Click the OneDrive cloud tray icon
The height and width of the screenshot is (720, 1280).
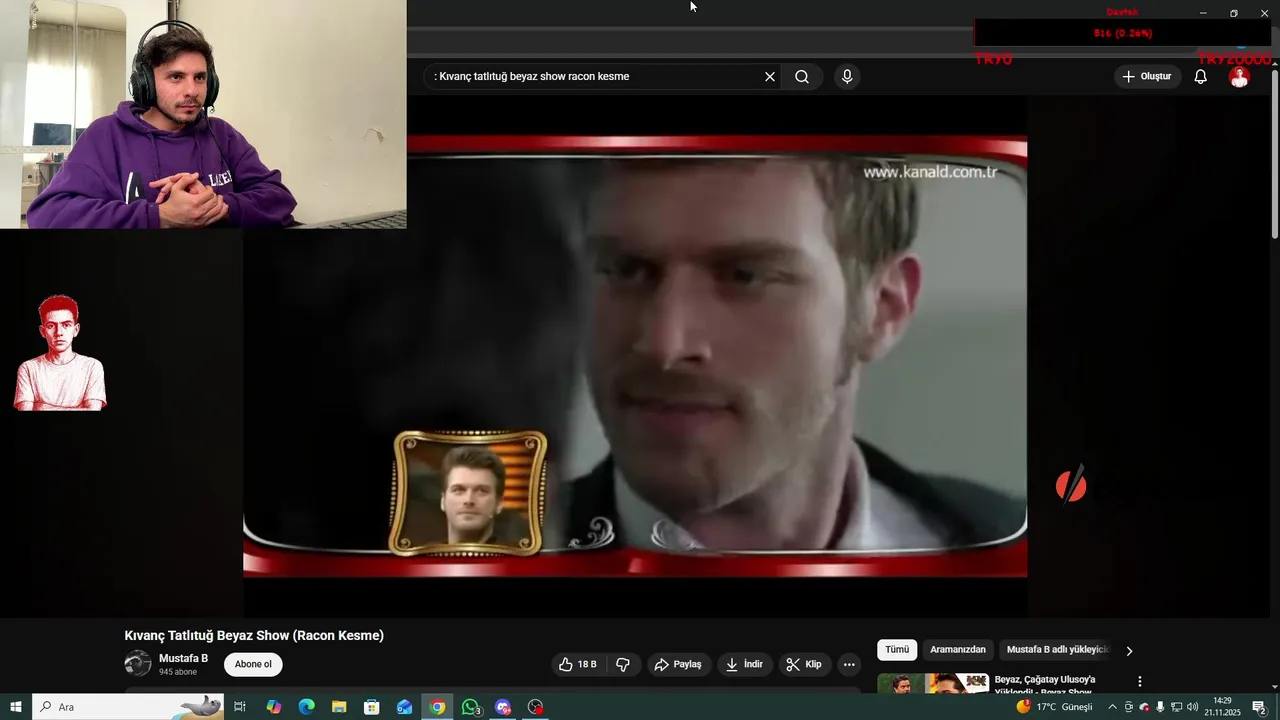pyautogui.click(x=1144, y=707)
